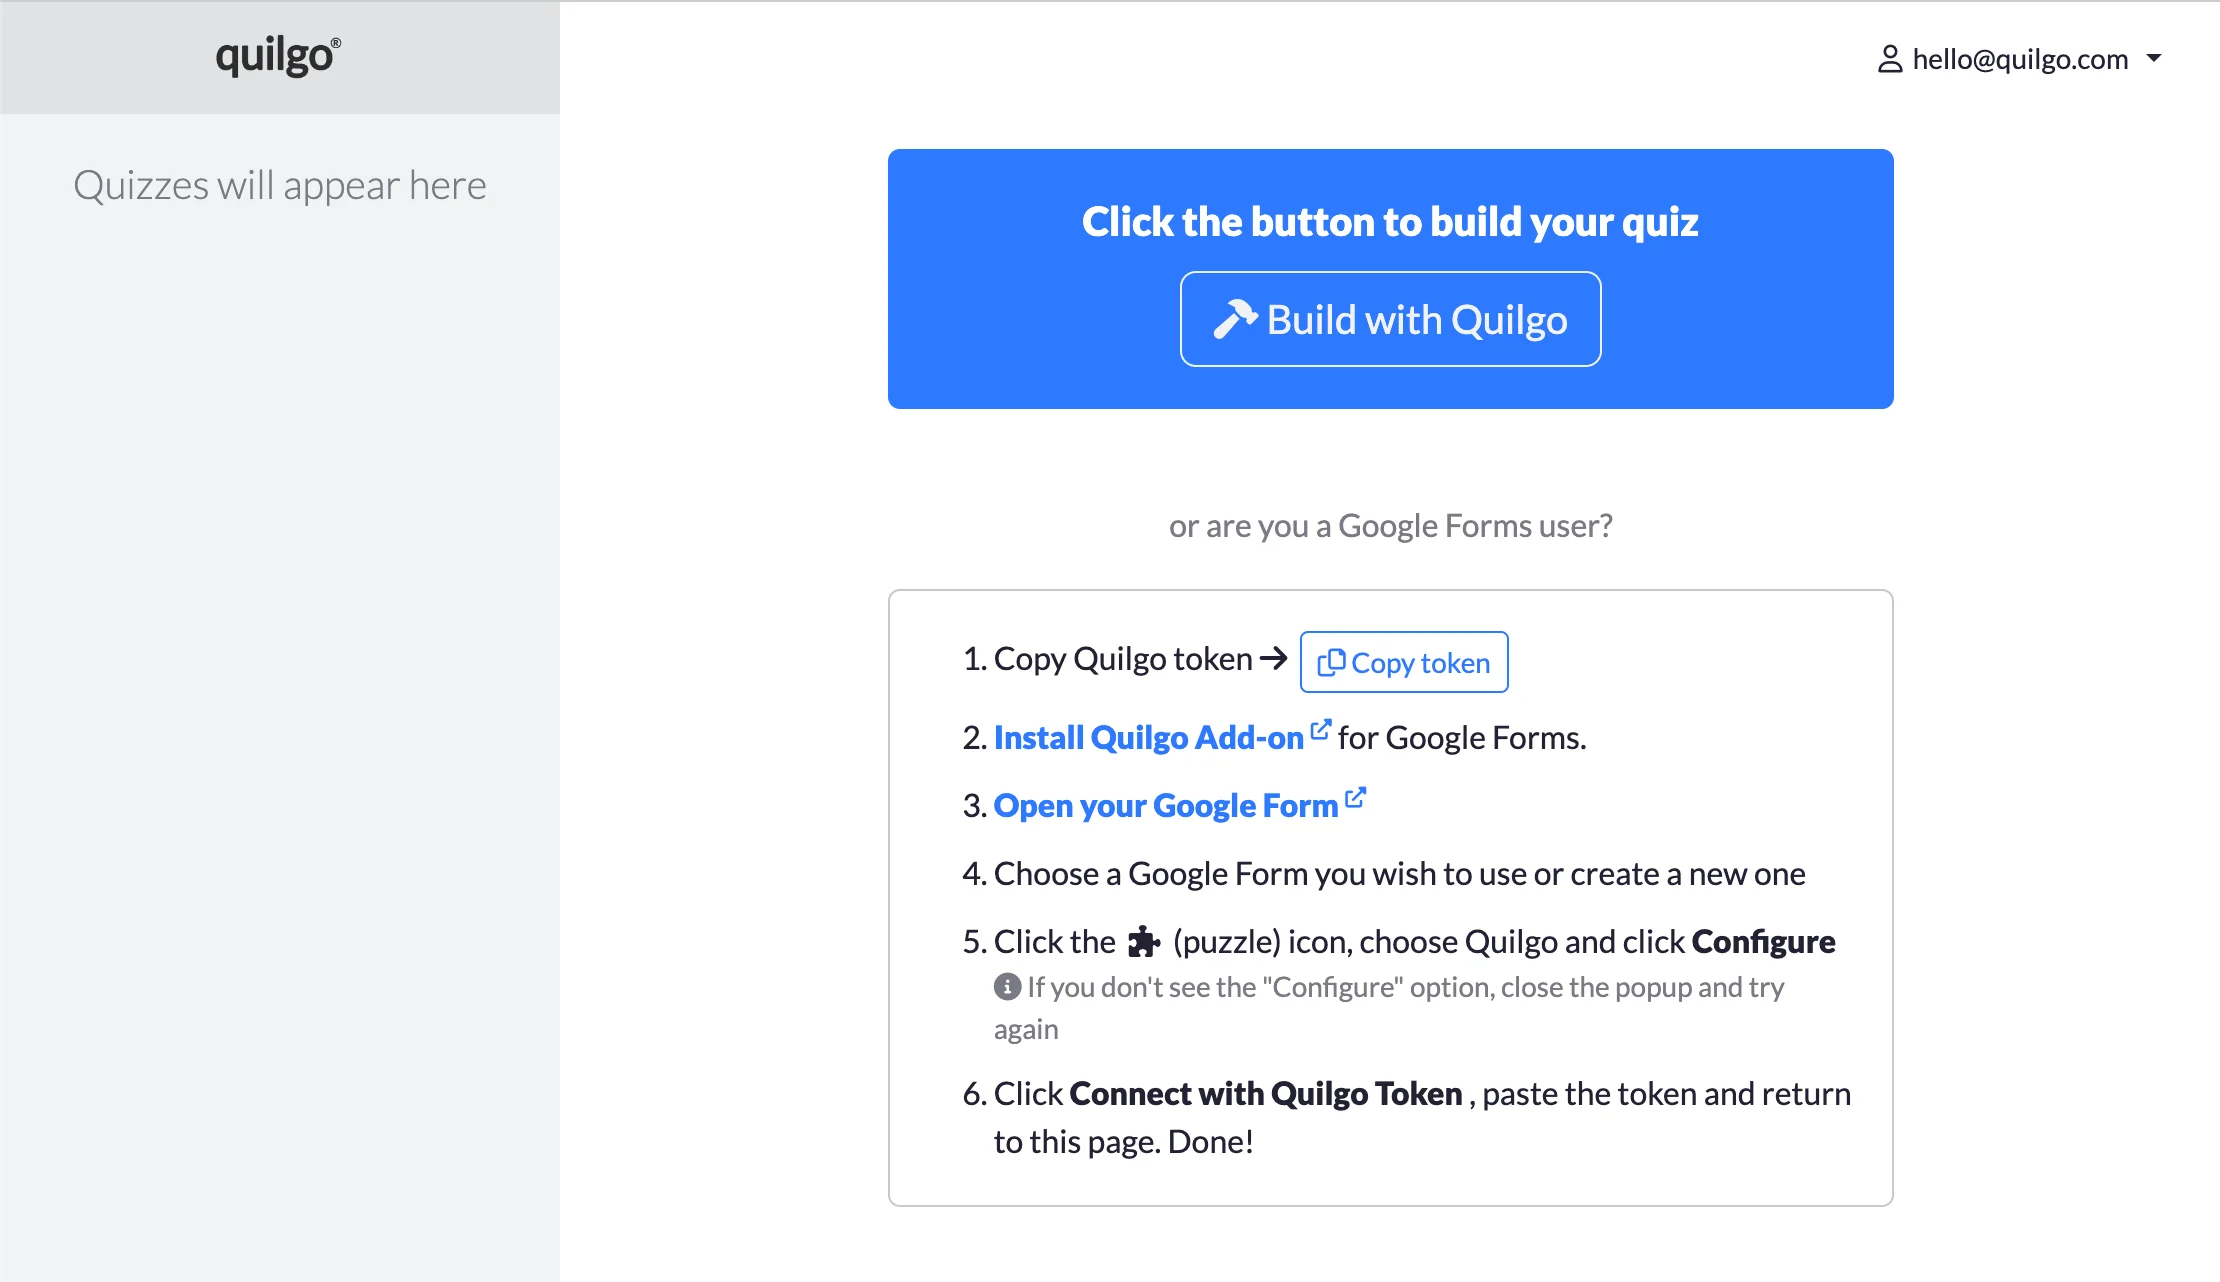
Task: Click the Google Forms instructions box
Action: [x=1390, y=900]
